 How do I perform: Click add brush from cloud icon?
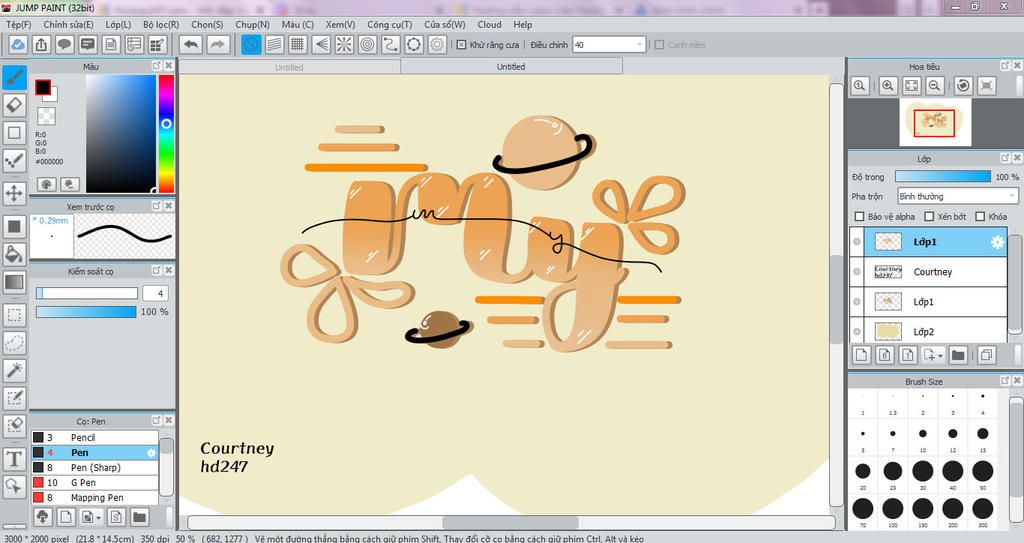(42, 517)
